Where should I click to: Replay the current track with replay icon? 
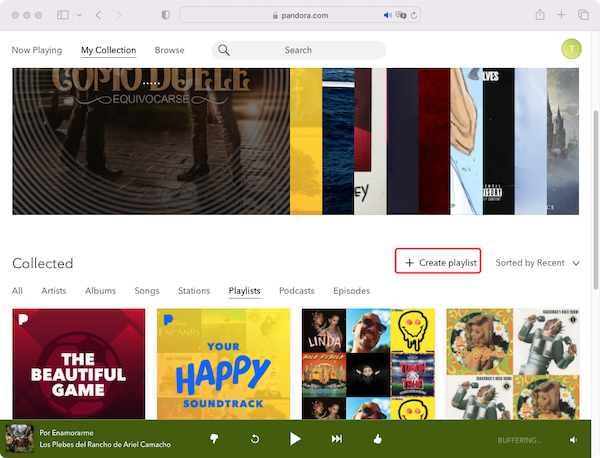click(255, 439)
